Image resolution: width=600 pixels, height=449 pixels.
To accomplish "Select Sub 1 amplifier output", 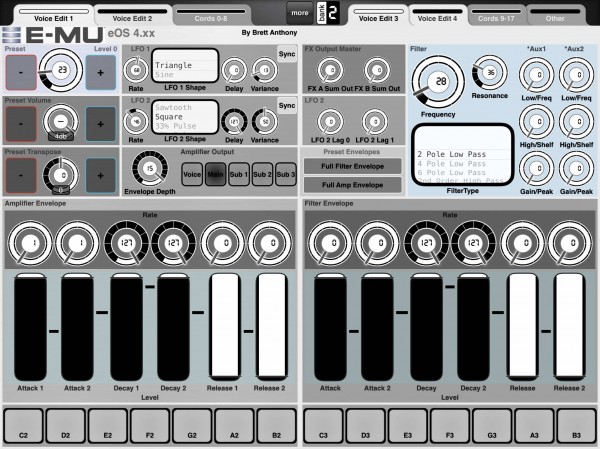I will 239,174.
